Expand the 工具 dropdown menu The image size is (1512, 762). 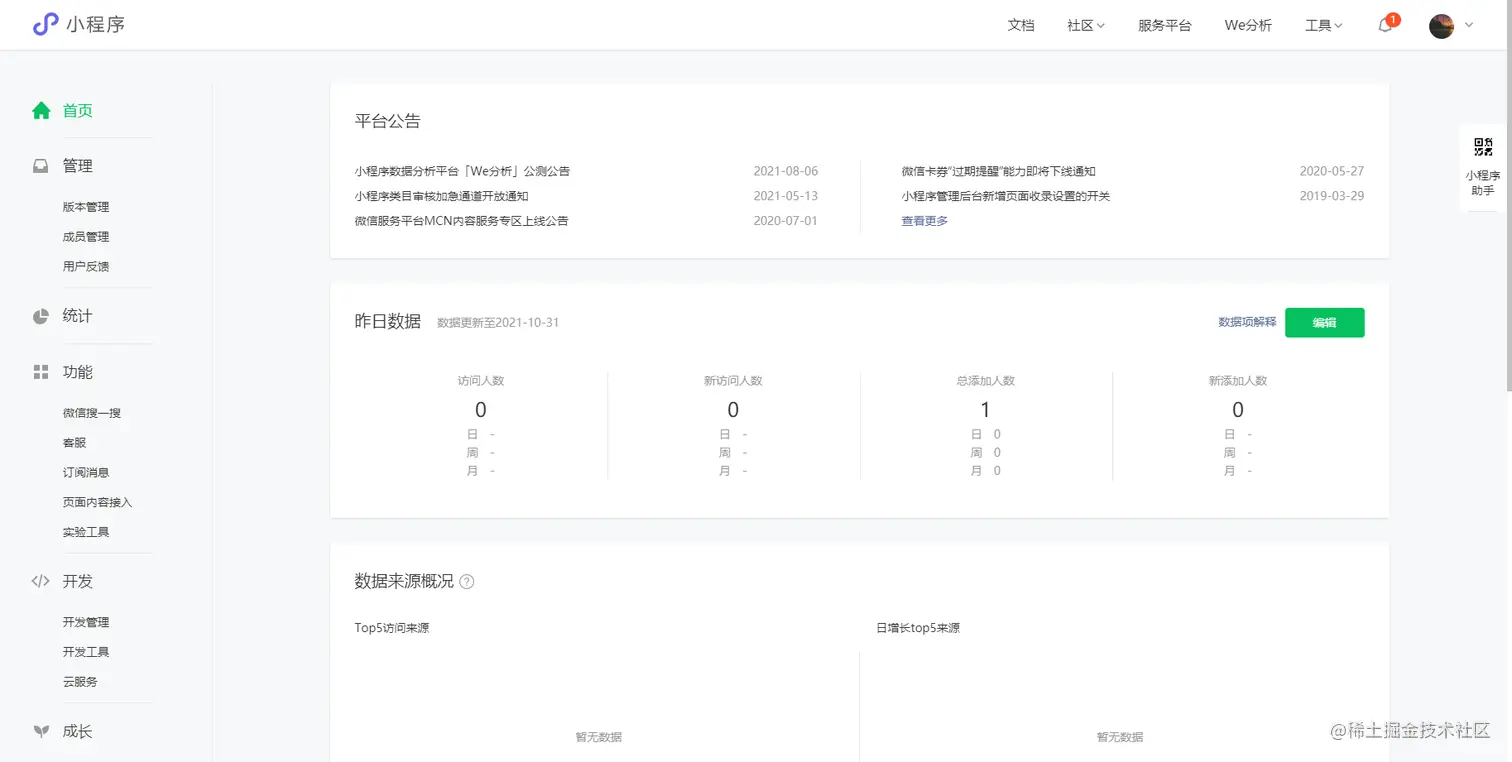1324,26
